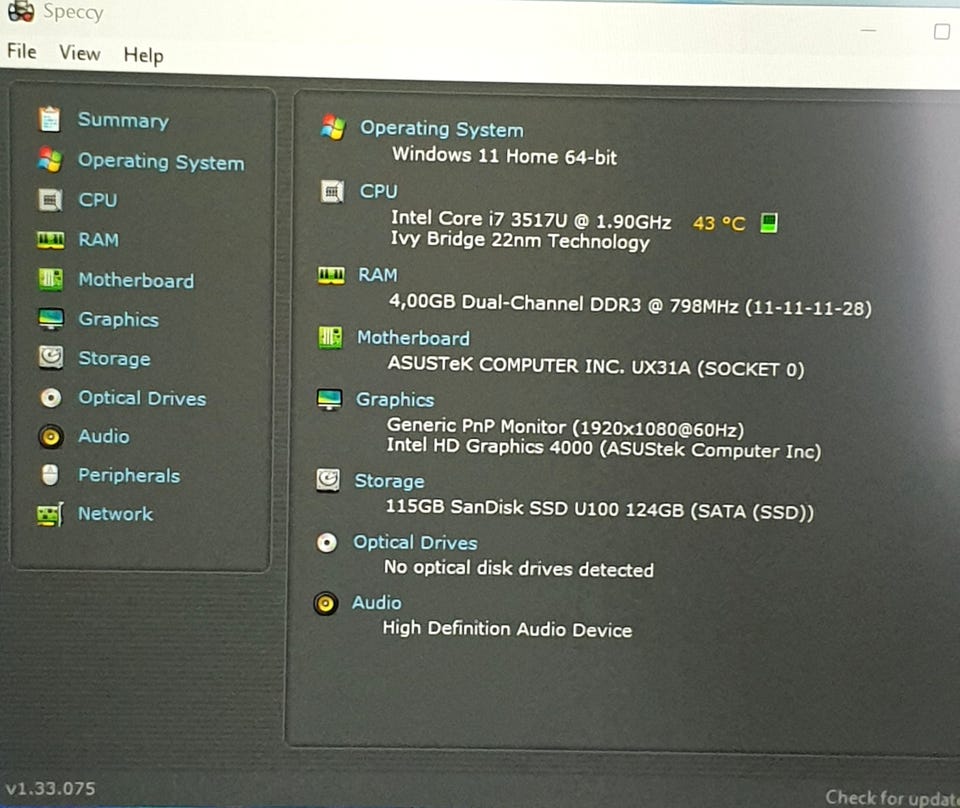Viewport: 960px width, 808px height.
Task: Click the Motherboard icon in sidebar
Action: click(50, 280)
